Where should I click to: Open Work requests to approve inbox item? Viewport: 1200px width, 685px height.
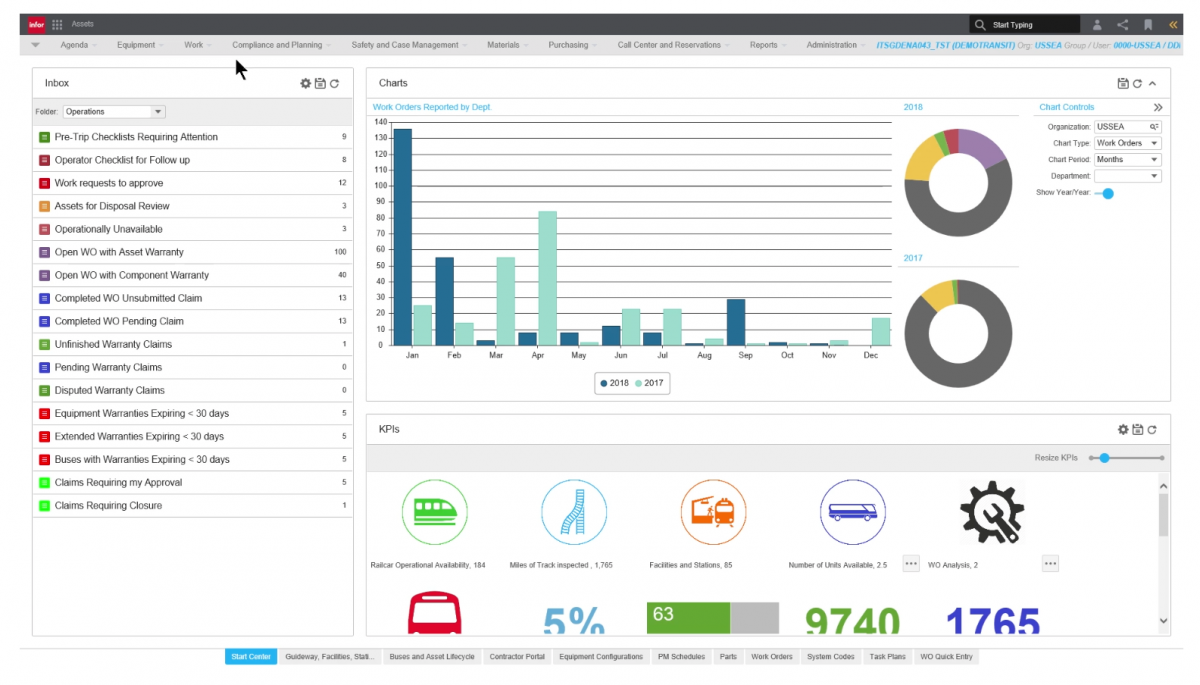109,183
